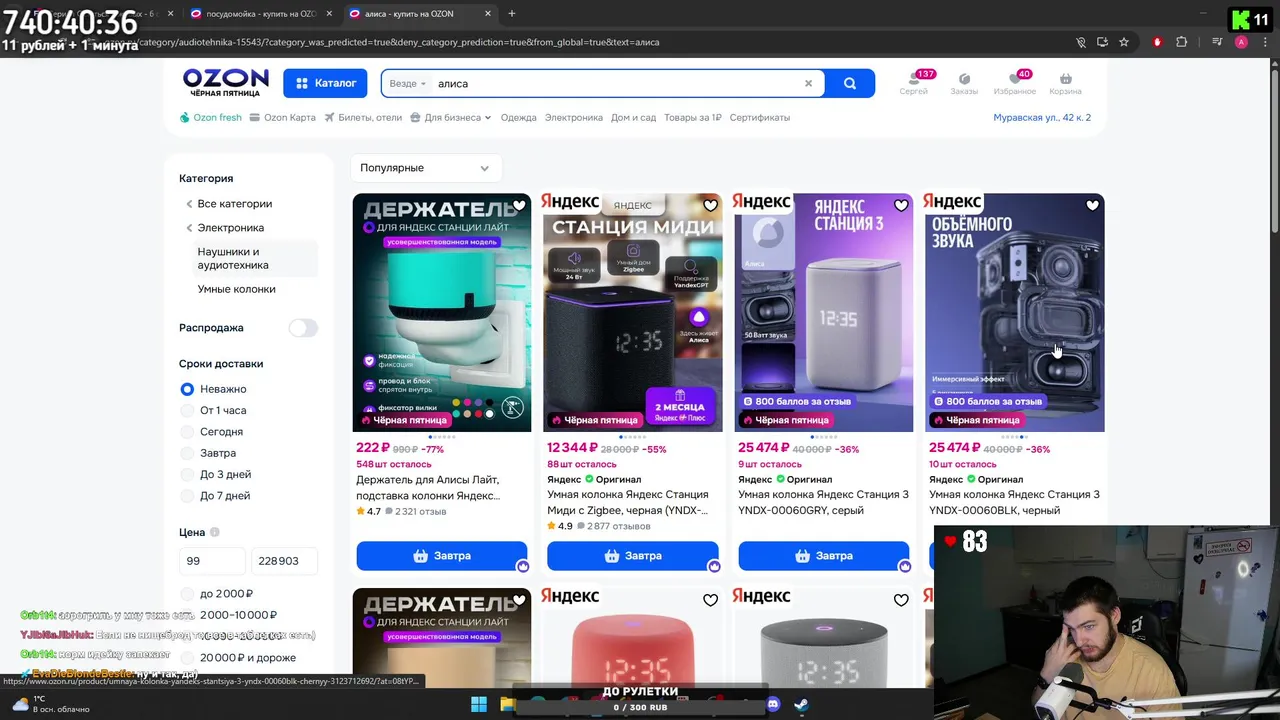
Task: Change delivery address Муравская ул., 42 к. 2
Action: click(x=1042, y=118)
